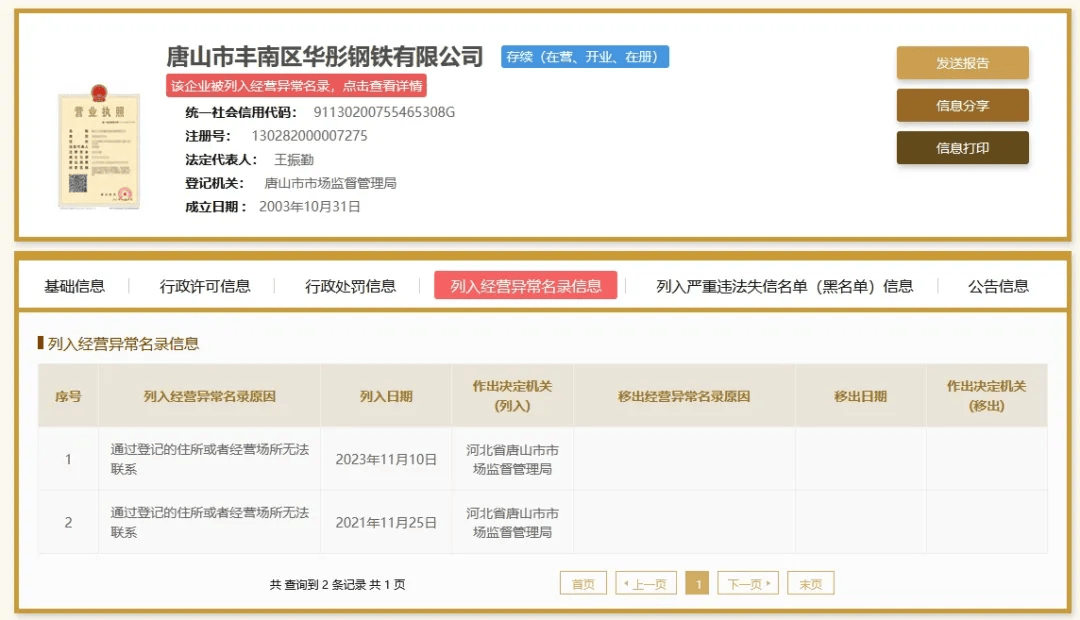Click registration authority 唐山市市场监督管理局
The height and width of the screenshot is (620, 1080).
tap(331, 183)
